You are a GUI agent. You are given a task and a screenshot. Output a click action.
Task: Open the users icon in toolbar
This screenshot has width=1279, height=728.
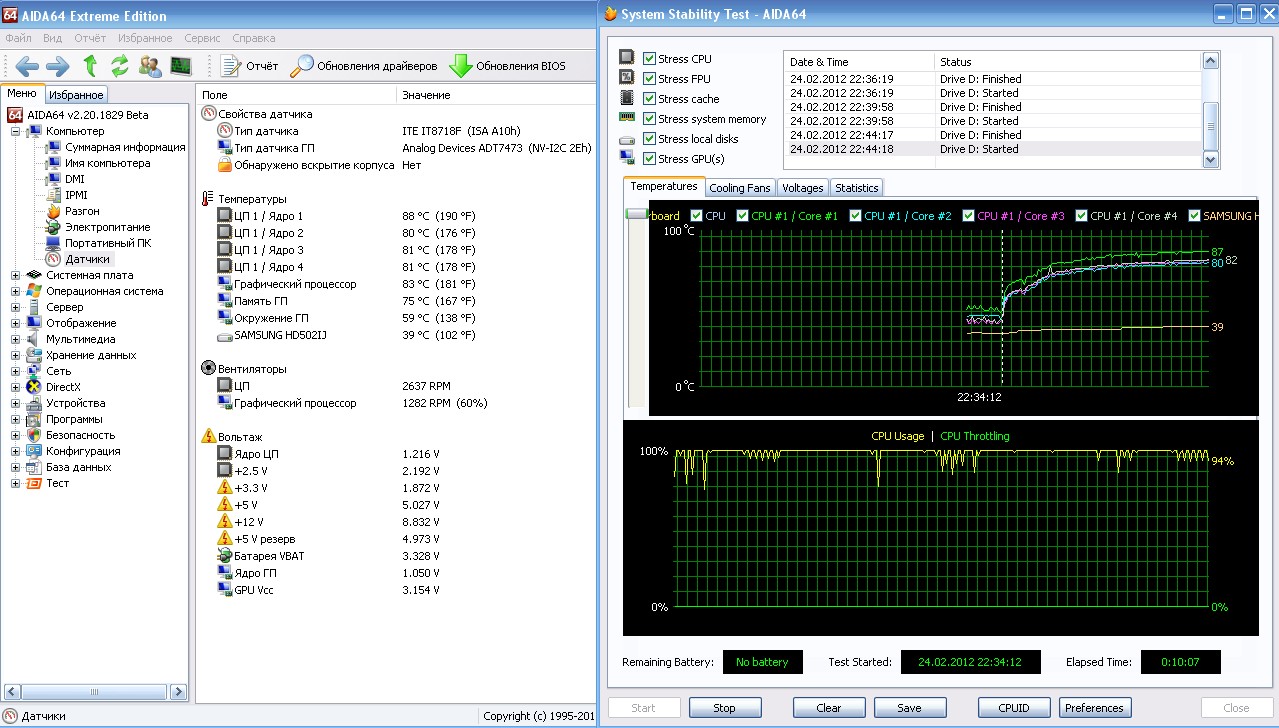click(151, 66)
